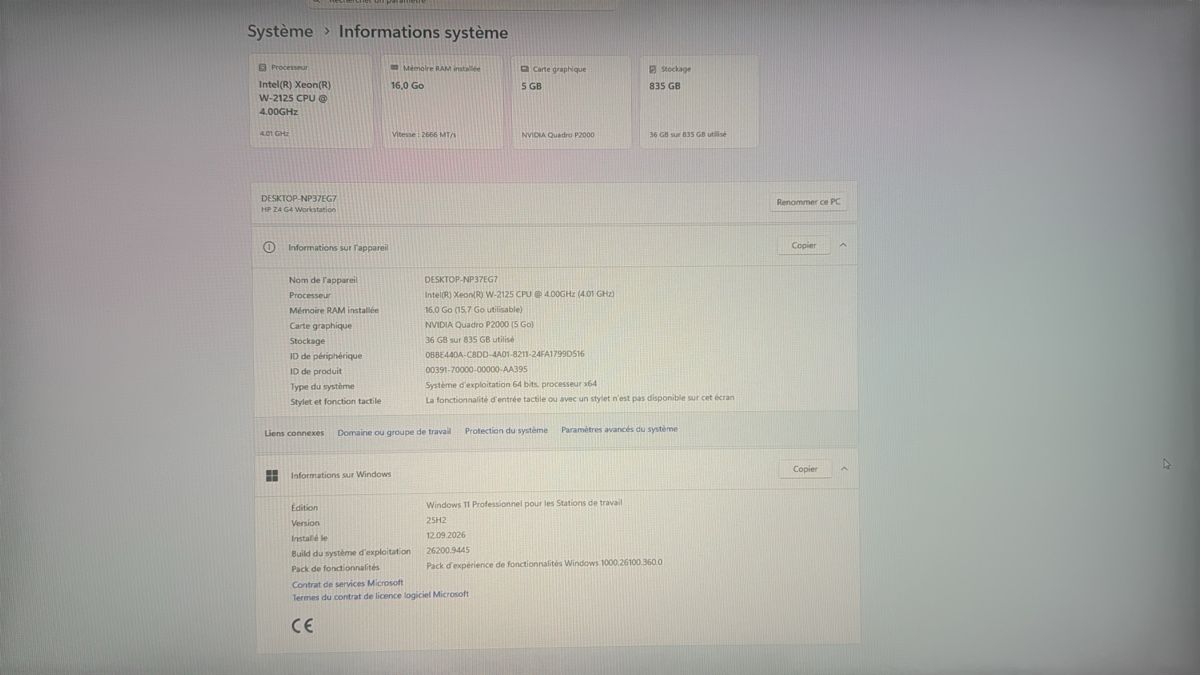Click the Mémoire RAM installée card icon
The height and width of the screenshot is (675, 1200).
[x=395, y=67]
